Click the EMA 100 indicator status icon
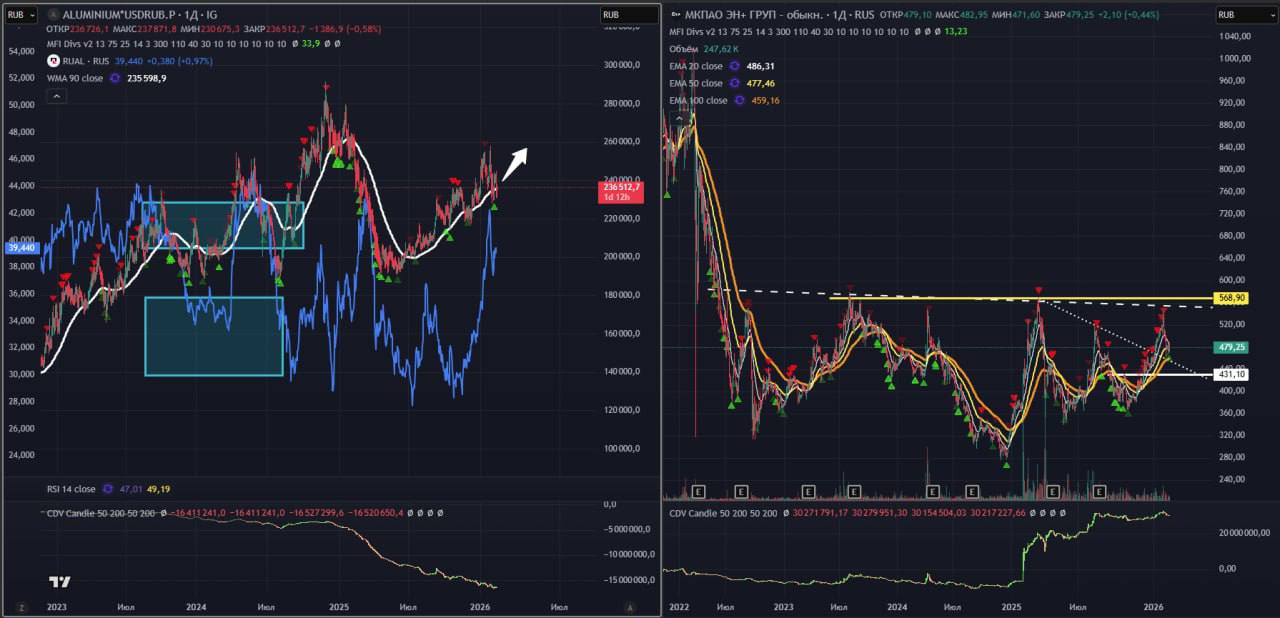The image size is (1280, 618). coord(740,101)
